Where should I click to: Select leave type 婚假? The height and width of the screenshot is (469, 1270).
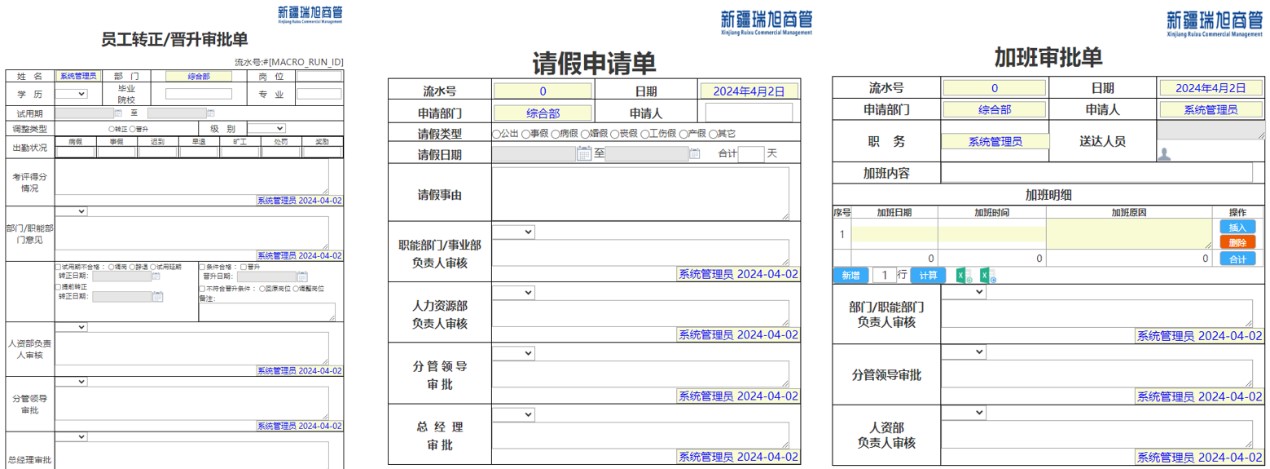coord(586,133)
